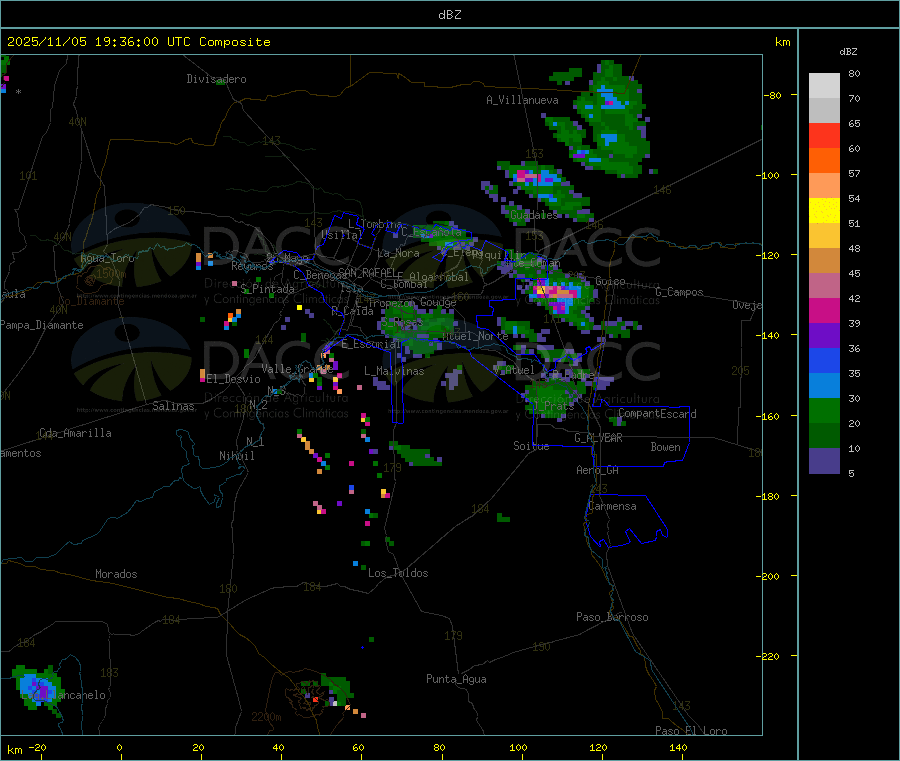Click the Morados label
The width and height of the screenshot is (900, 761).
pos(116,574)
